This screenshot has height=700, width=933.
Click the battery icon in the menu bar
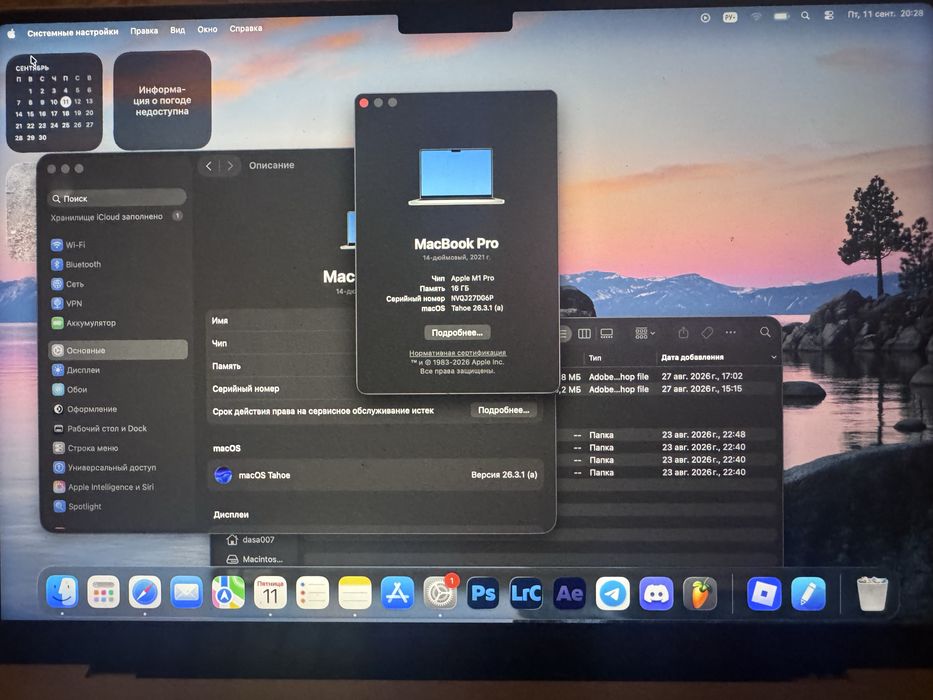click(x=781, y=17)
